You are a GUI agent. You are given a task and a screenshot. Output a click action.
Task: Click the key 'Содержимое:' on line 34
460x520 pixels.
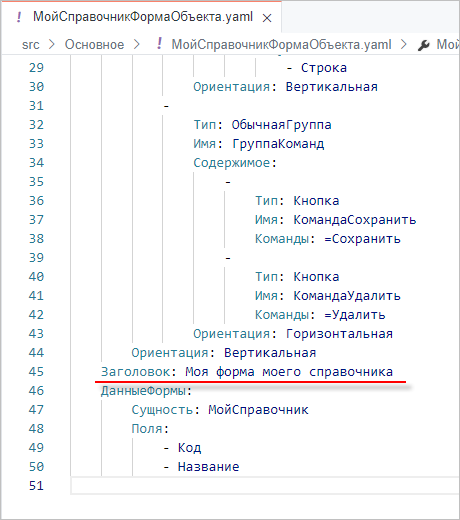pos(235,163)
